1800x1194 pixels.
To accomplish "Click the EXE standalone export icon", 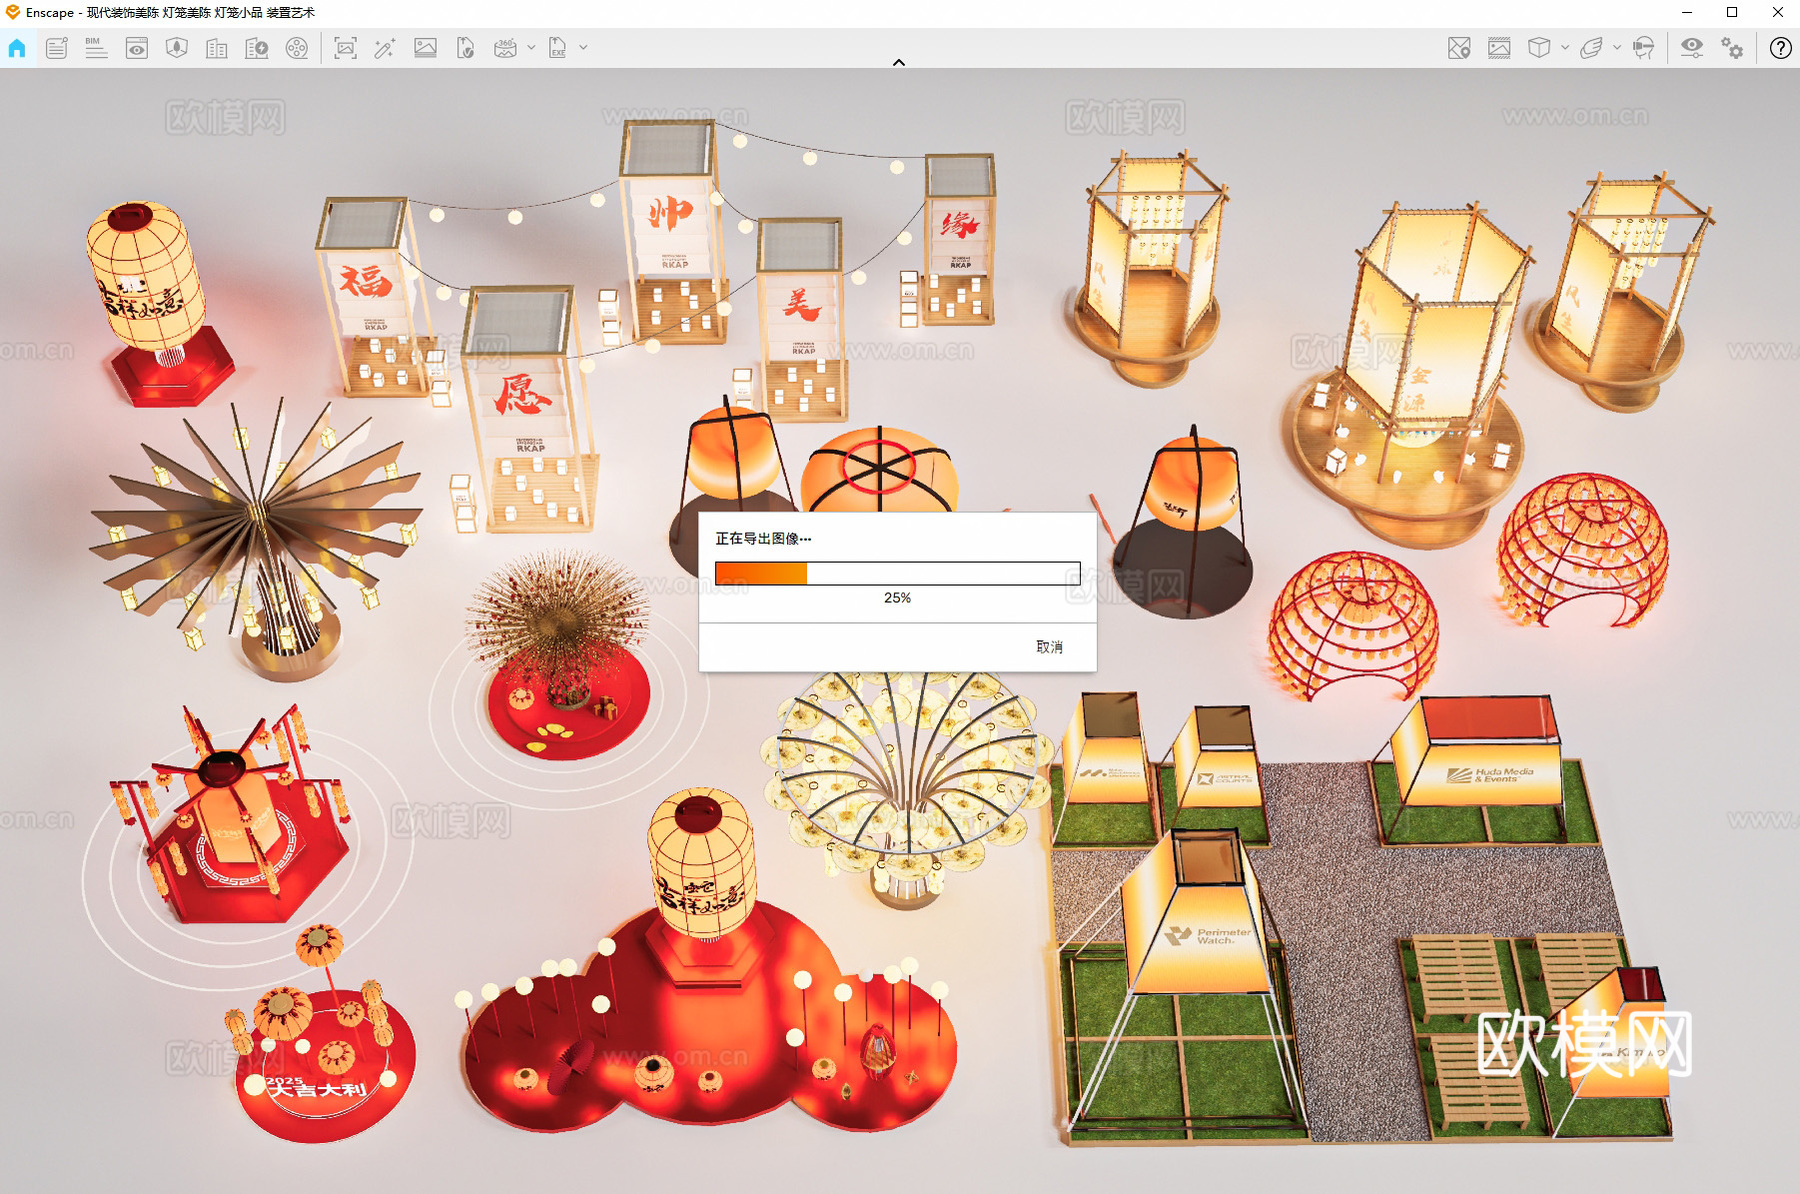I will tap(558, 48).
